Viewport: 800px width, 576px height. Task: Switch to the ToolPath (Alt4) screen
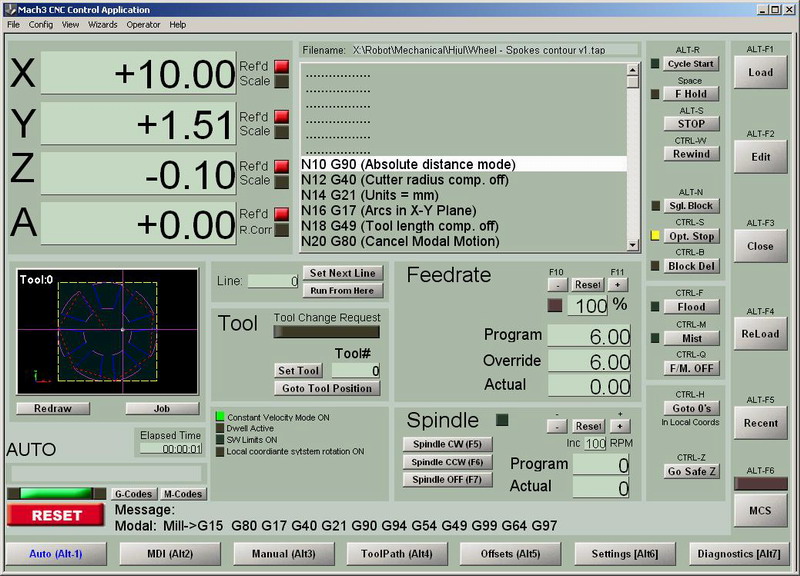pos(397,554)
